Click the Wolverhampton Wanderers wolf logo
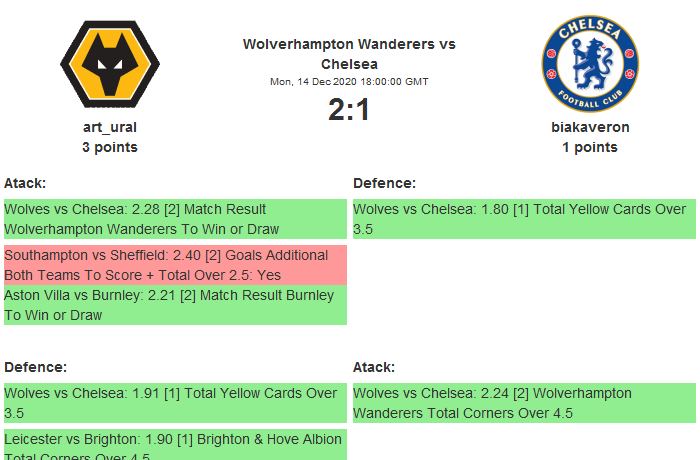Image resolution: width=700 pixels, height=460 pixels. tap(110, 62)
